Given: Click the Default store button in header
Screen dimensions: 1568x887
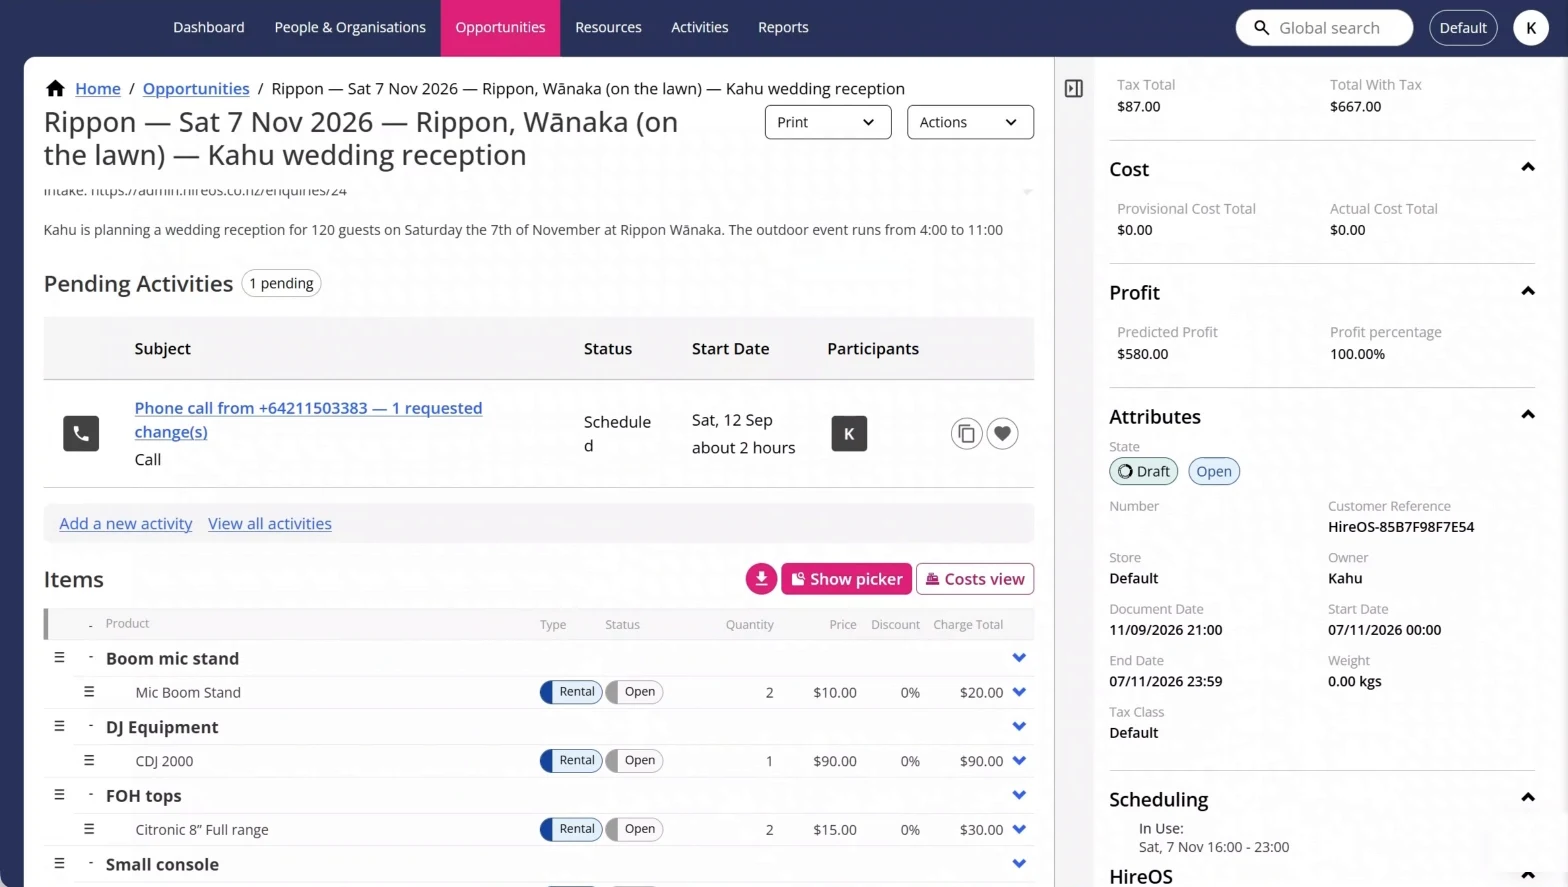Looking at the screenshot, I should click(x=1463, y=28).
